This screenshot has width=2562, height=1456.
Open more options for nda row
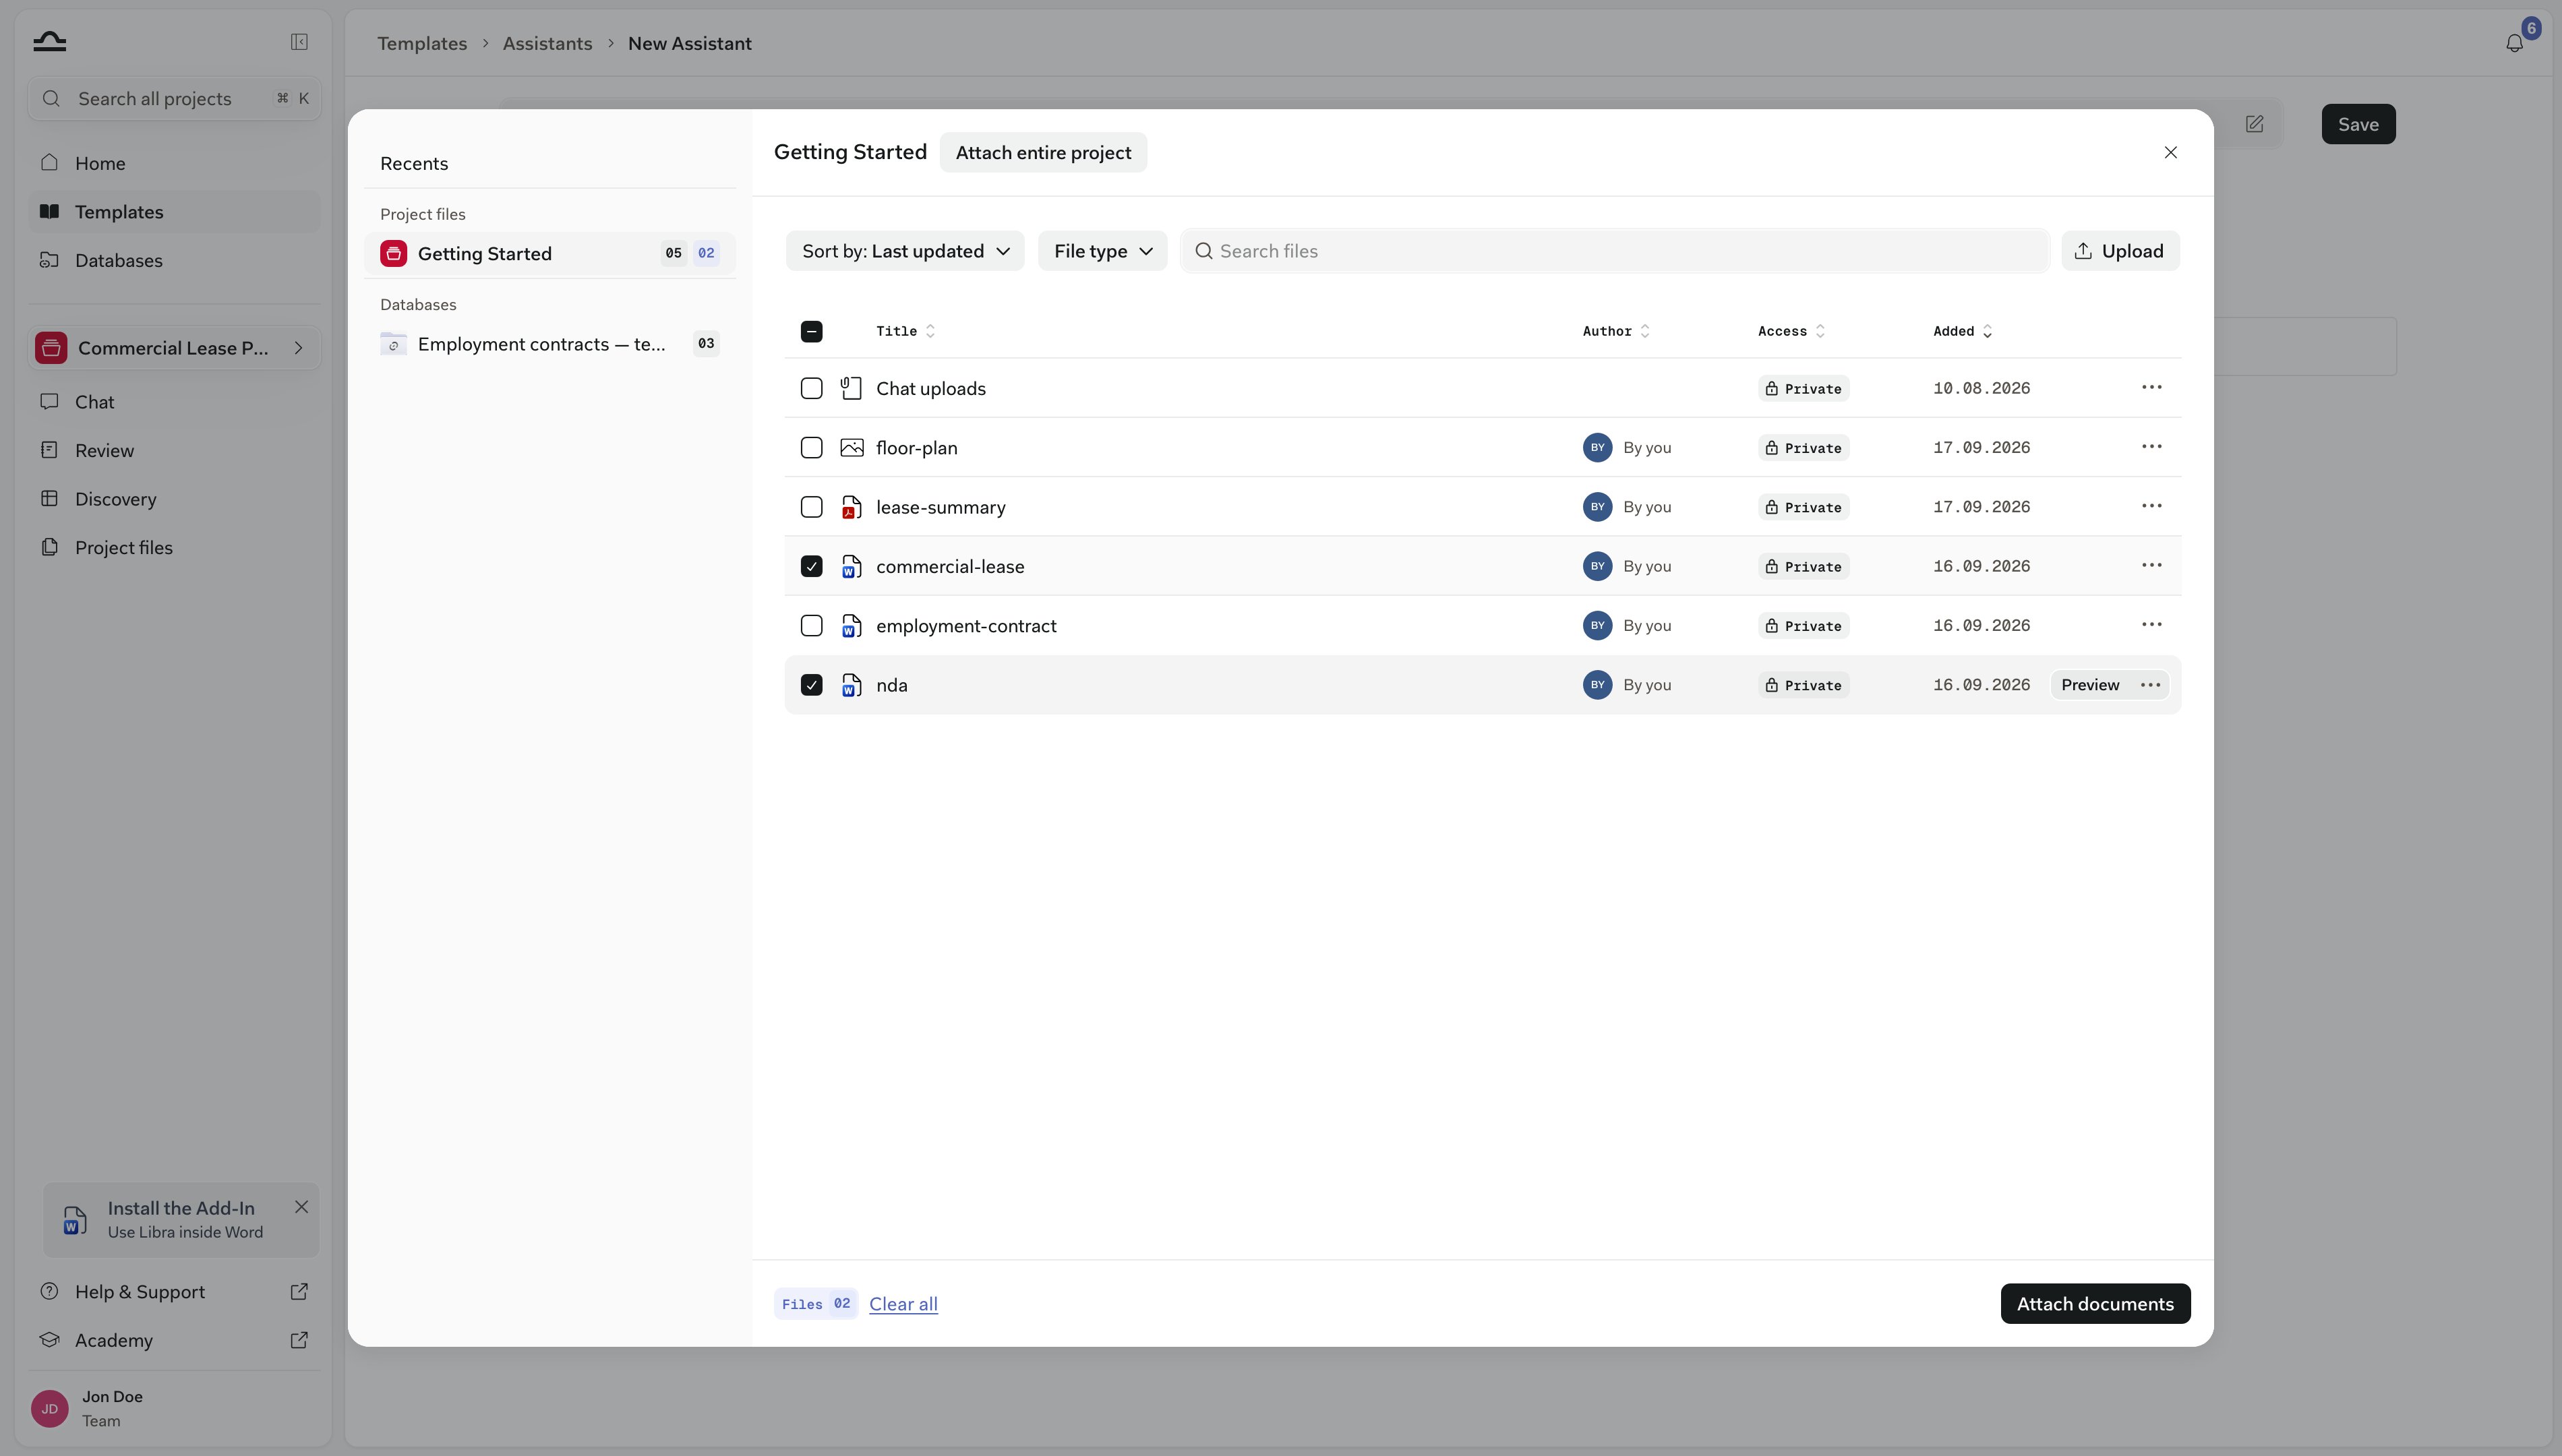(x=2150, y=685)
